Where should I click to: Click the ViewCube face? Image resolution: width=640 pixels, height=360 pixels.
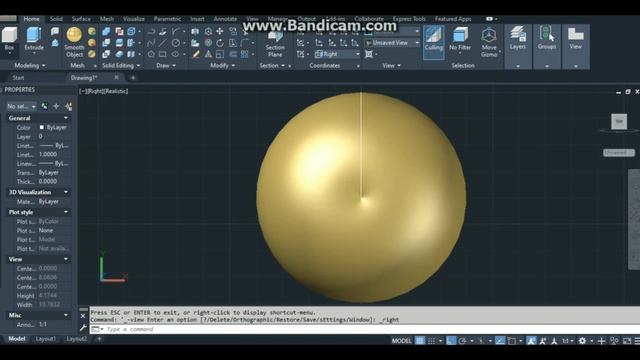point(619,122)
